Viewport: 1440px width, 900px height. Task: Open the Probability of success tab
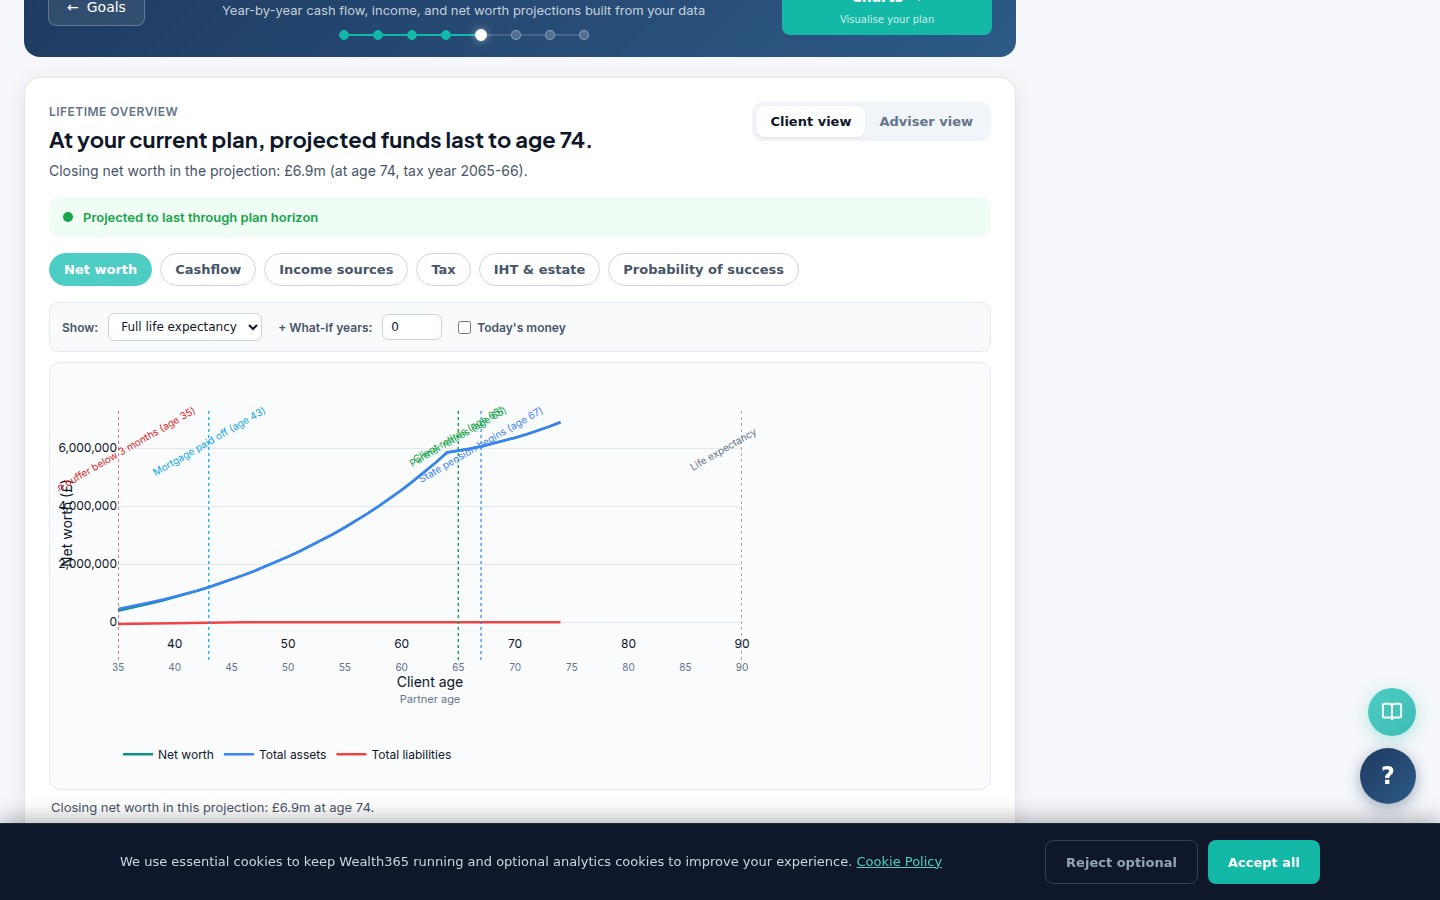(x=703, y=270)
